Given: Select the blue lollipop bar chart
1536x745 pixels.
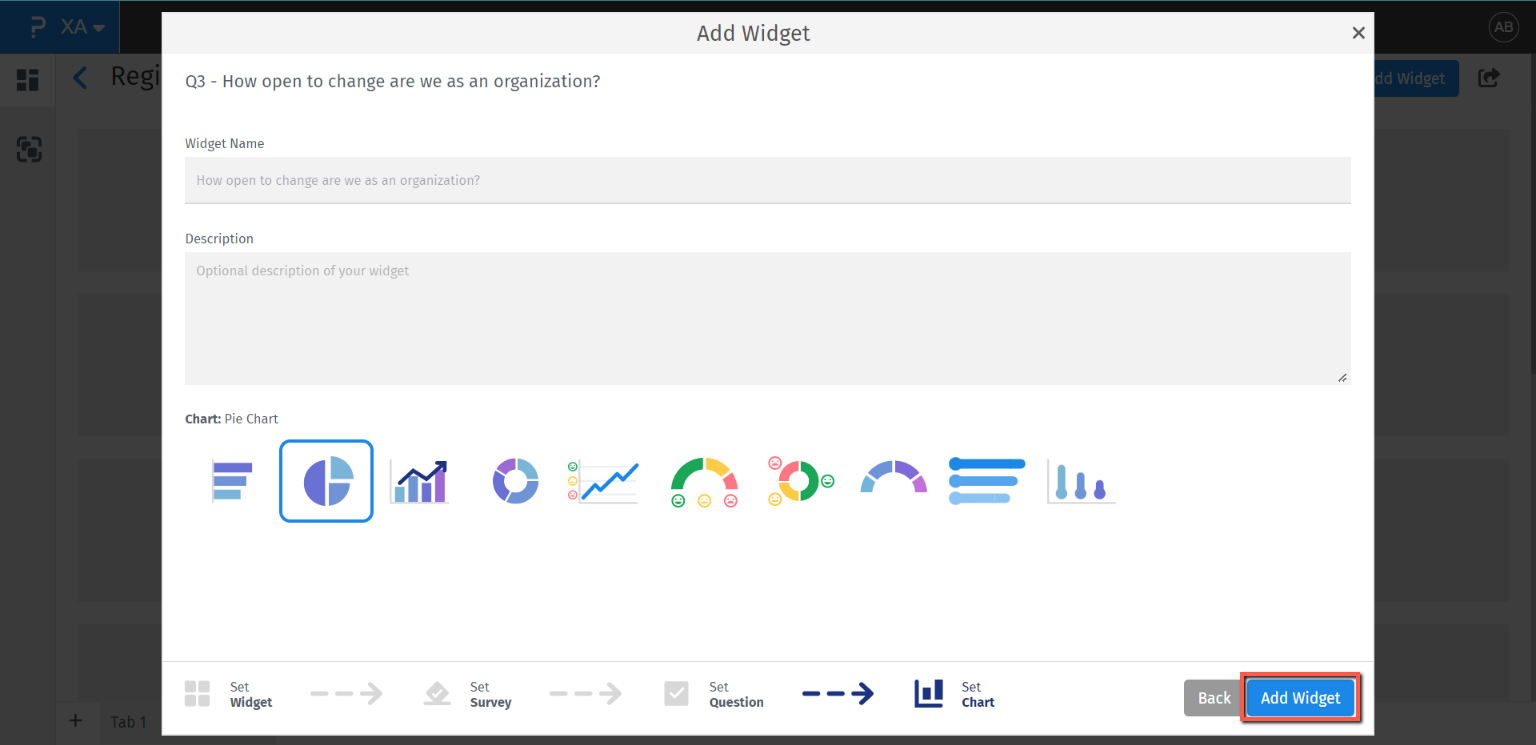Looking at the screenshot, I should pos(987,481).
